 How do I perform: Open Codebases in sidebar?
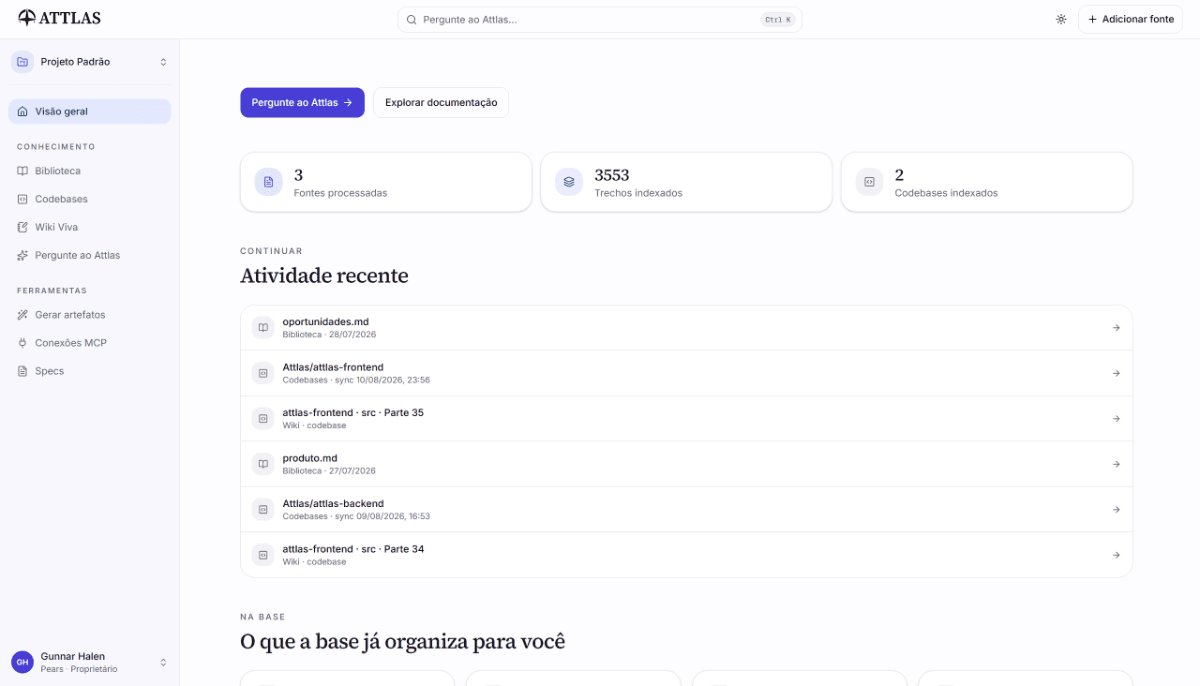tap(89, 199)
